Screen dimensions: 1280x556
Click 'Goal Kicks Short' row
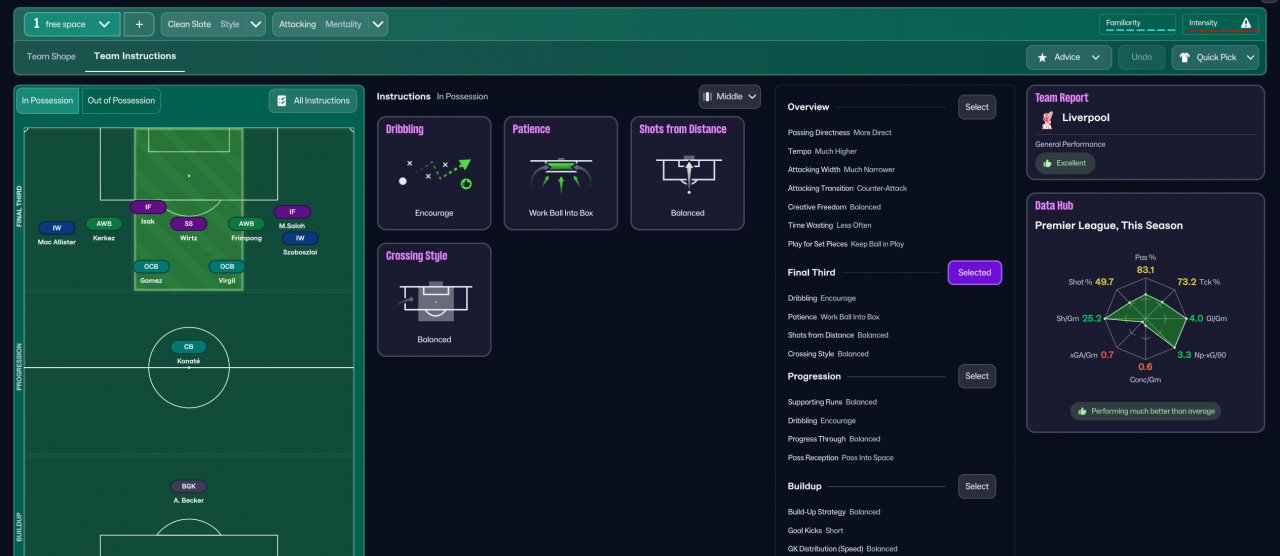(815, 530)
